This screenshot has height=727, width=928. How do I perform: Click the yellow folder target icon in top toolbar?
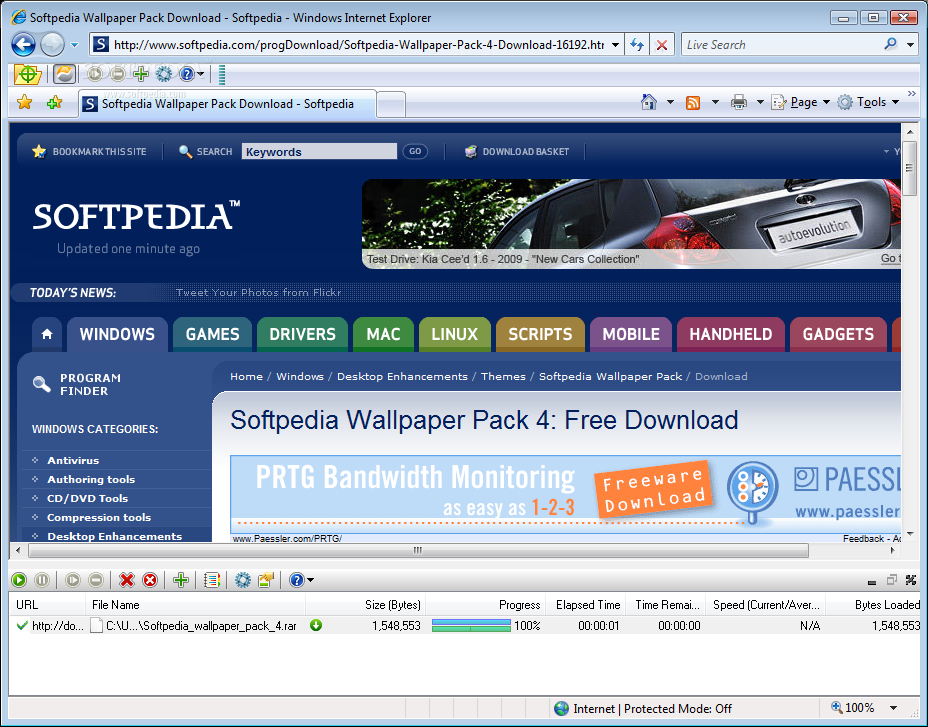[27, 74]
